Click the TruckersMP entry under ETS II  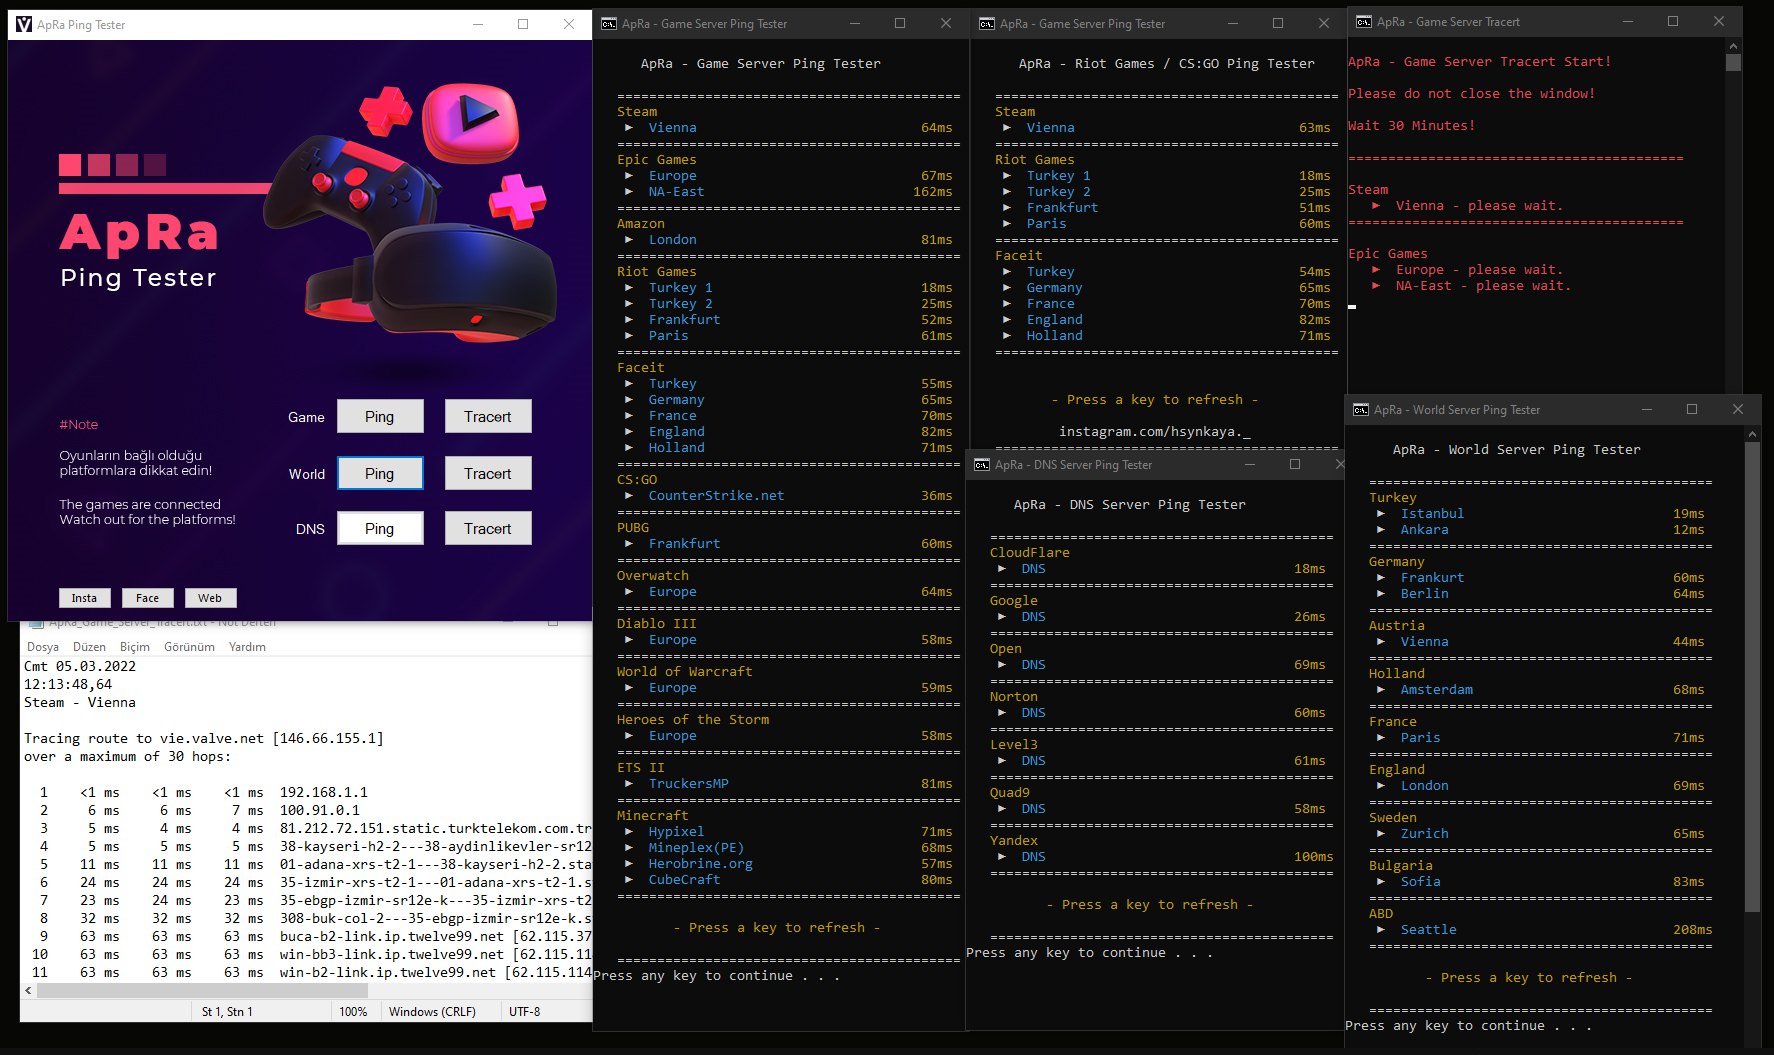[688, 784]
